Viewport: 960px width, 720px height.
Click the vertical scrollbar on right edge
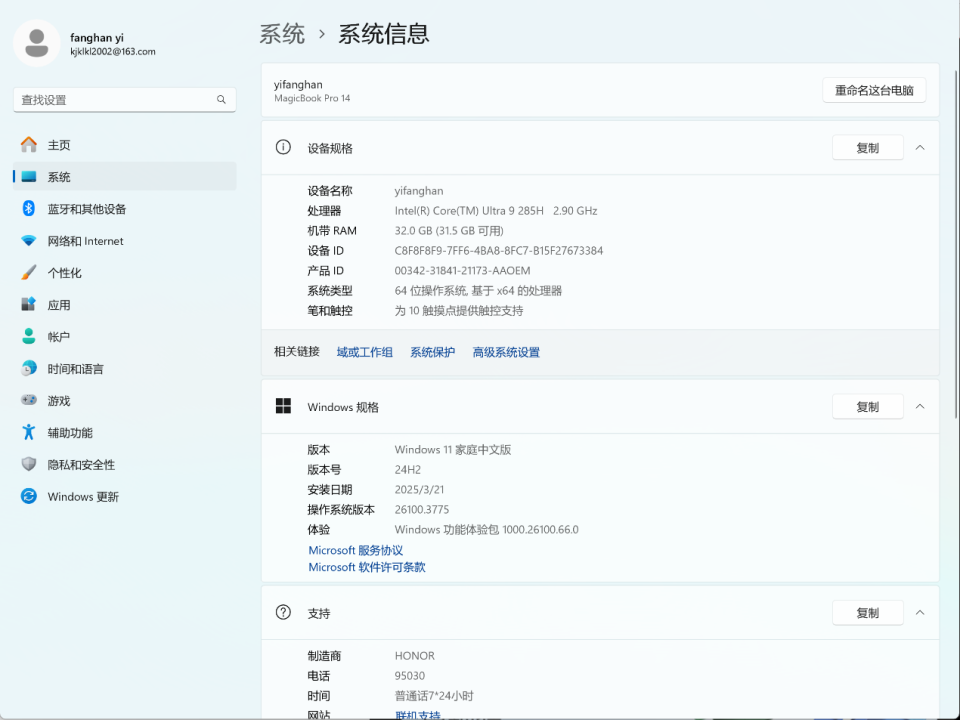click(956, 245)
